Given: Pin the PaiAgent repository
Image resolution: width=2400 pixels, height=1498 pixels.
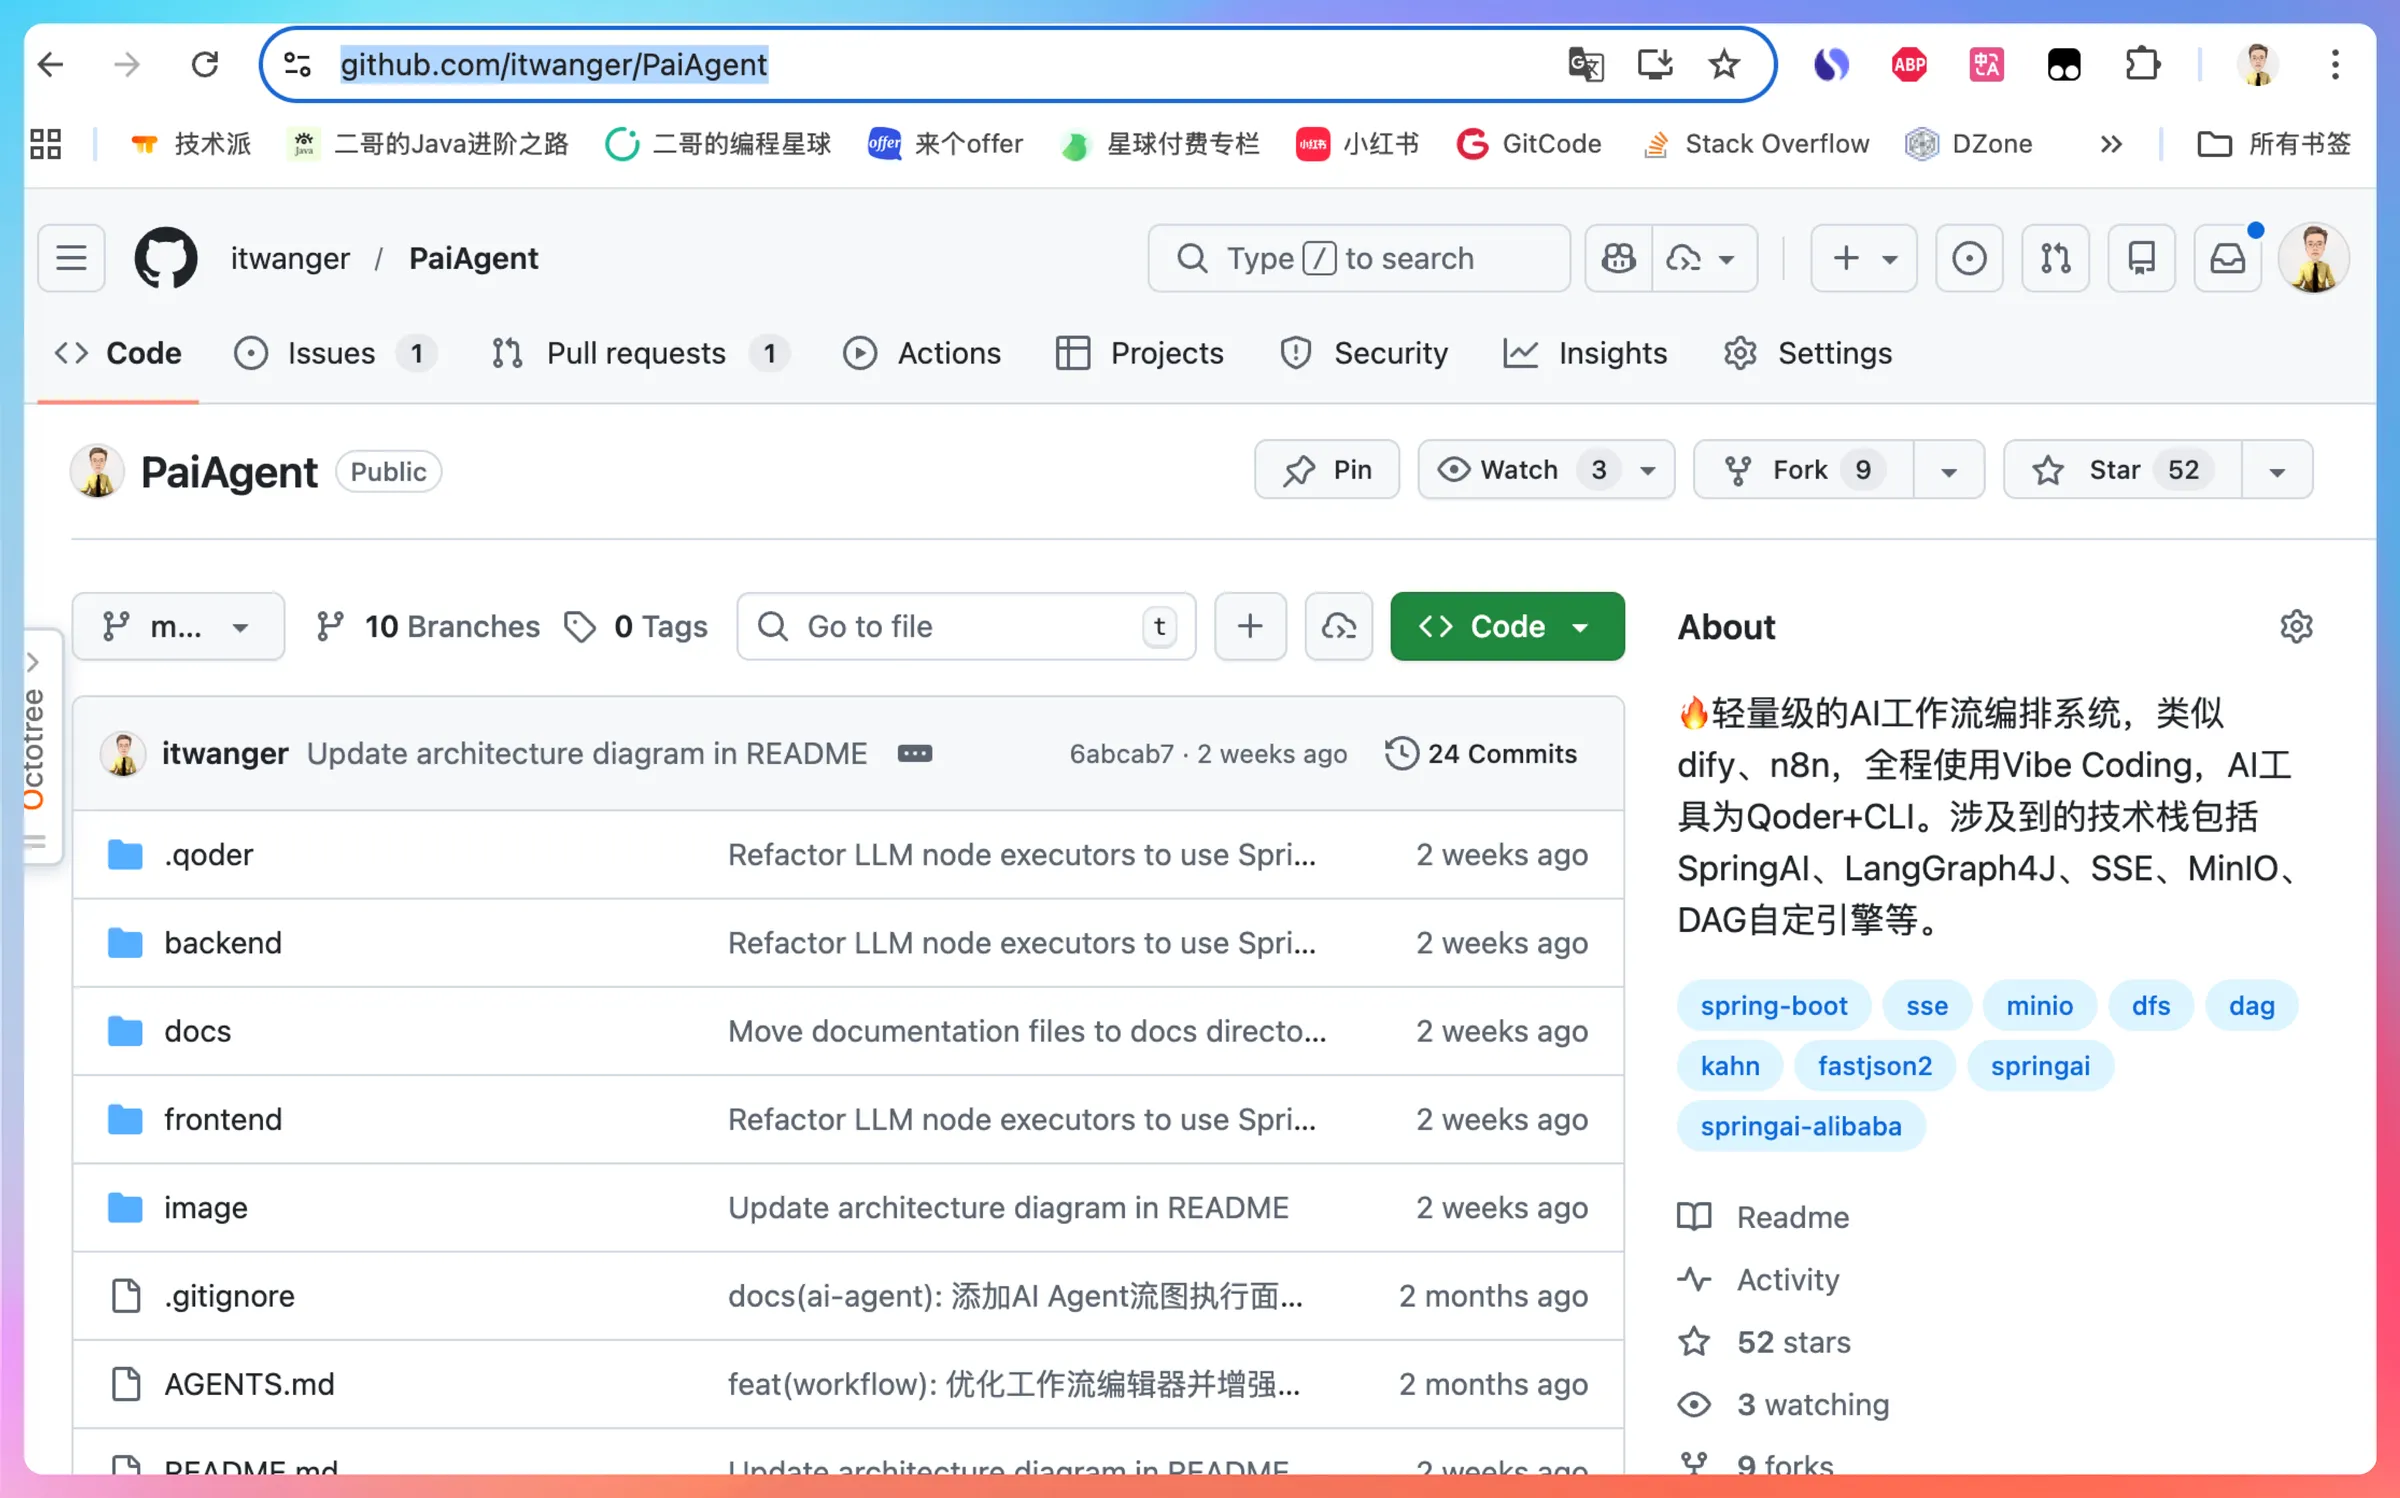Looking at the screenshot, I should click(1327, 470).
